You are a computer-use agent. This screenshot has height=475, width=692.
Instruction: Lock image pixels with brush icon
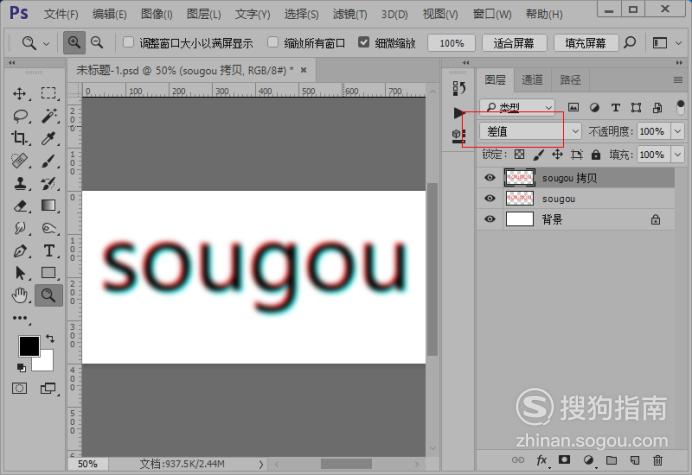(x=538, y=154)
